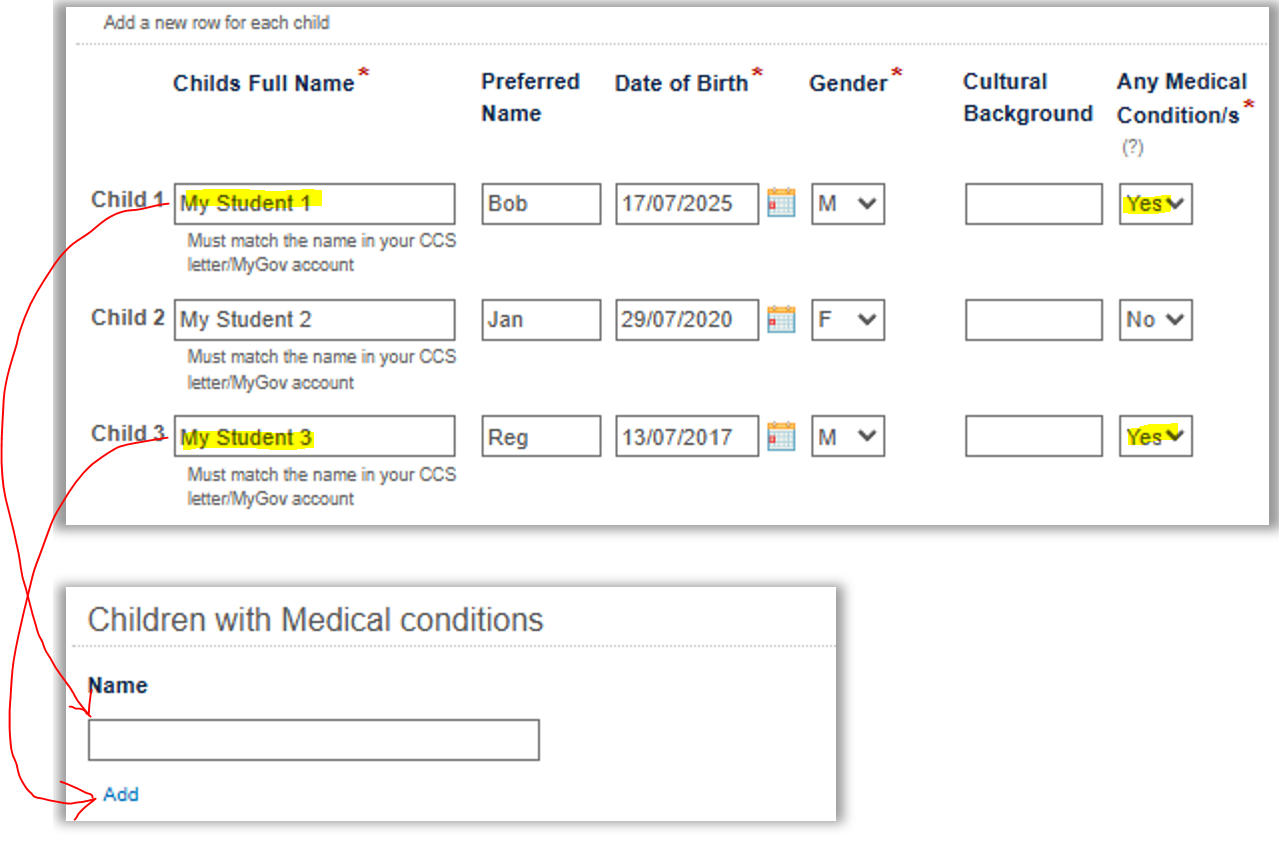
Task: Click the Add link under Name field
Action: [x=121, y=795]
